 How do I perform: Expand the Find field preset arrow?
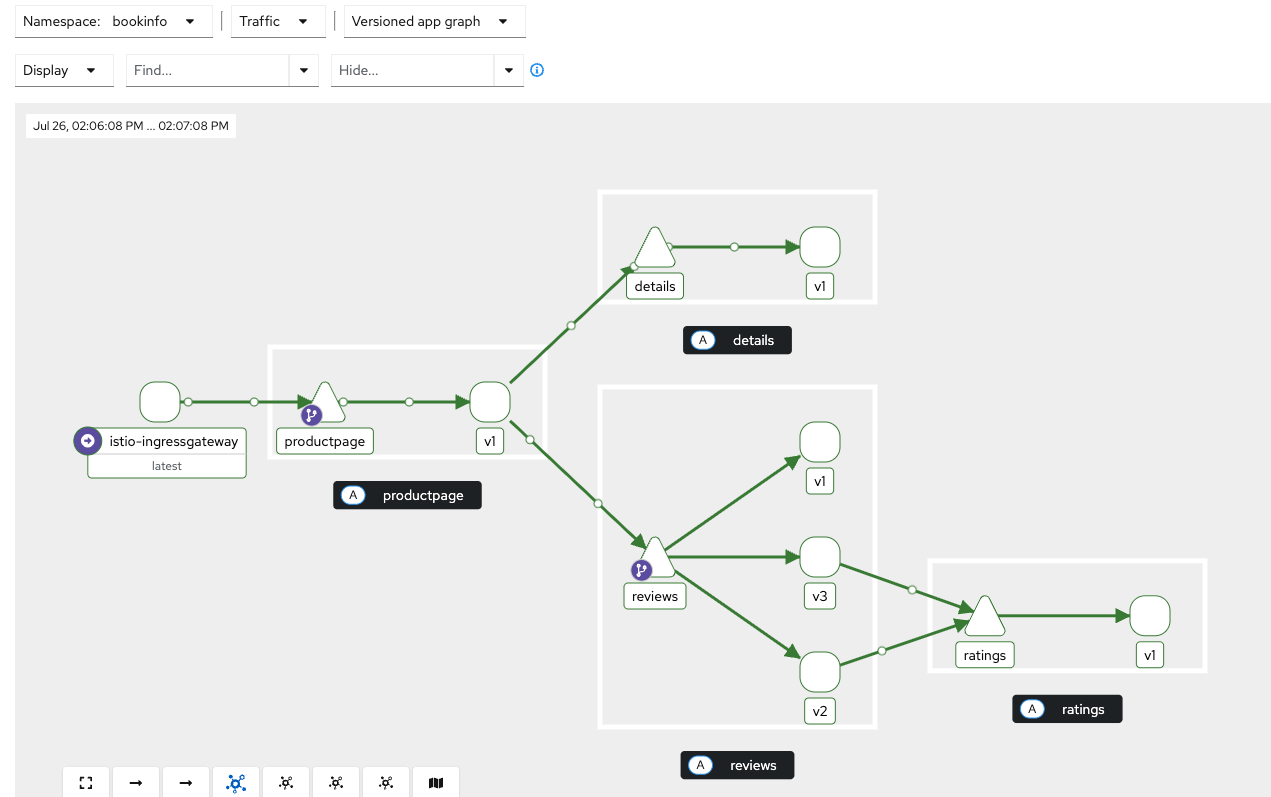pyautogui.click(x=304, y=70)
